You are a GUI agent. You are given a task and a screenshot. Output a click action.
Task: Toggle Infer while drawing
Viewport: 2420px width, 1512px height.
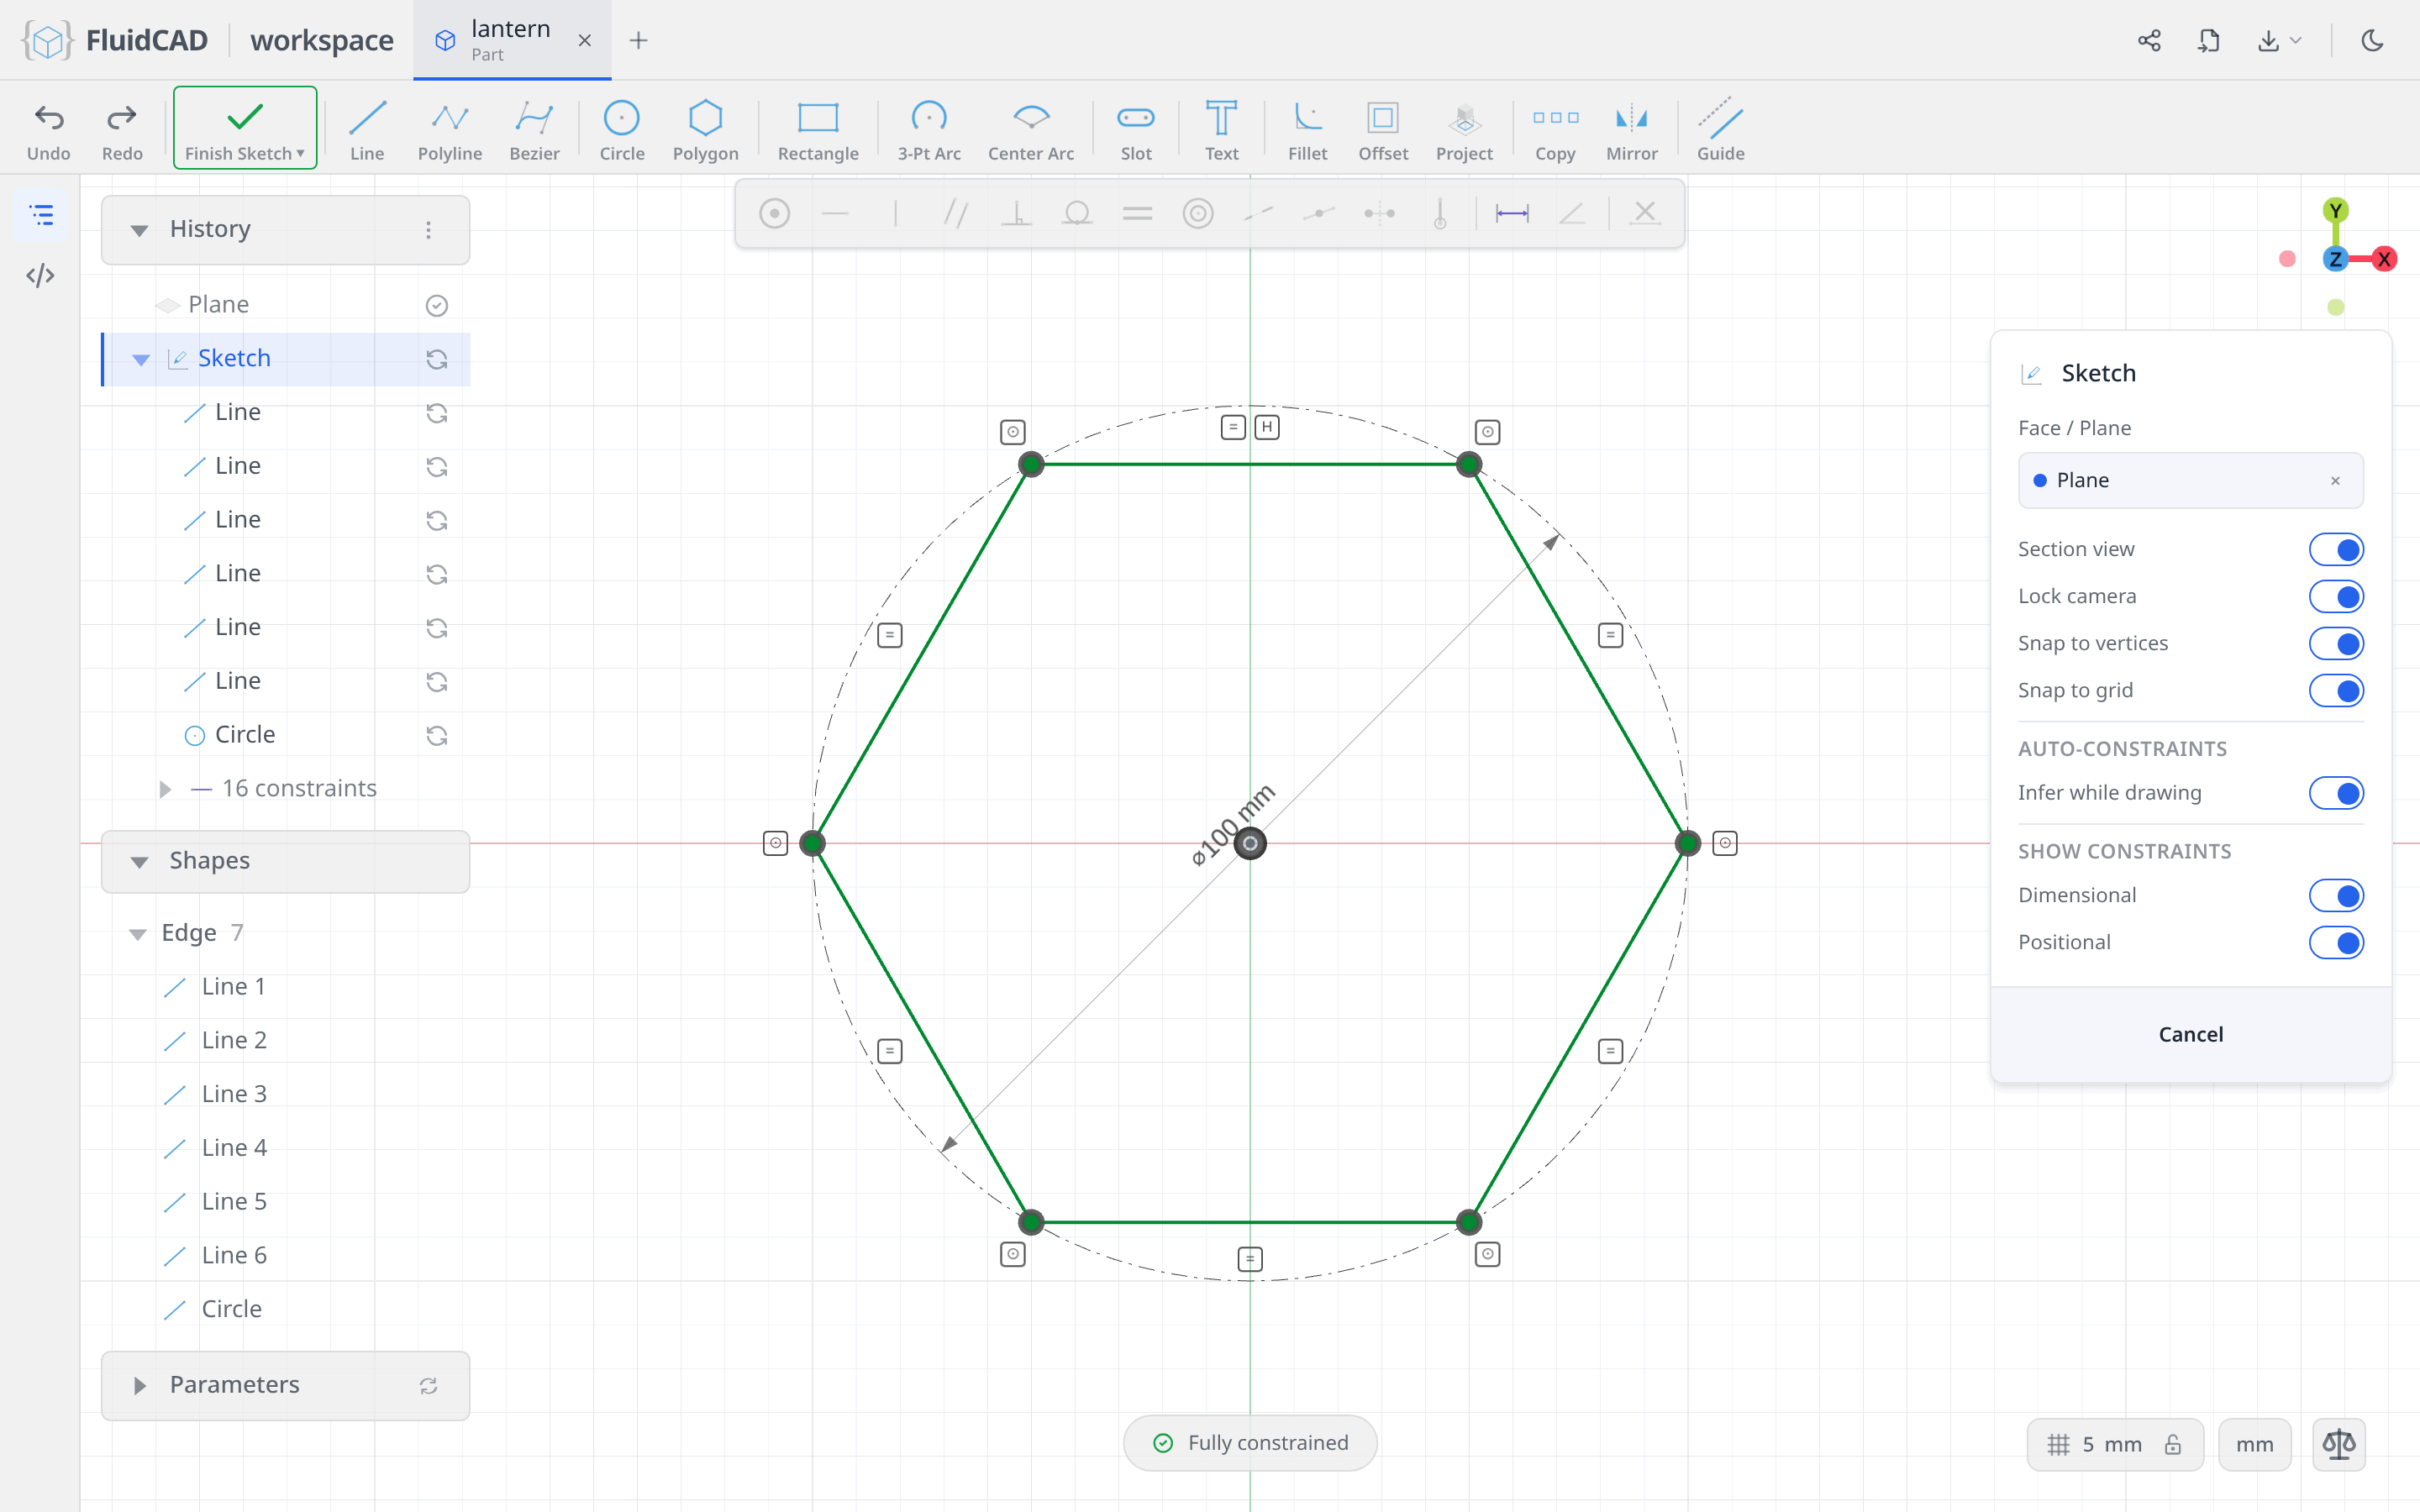2336,793
